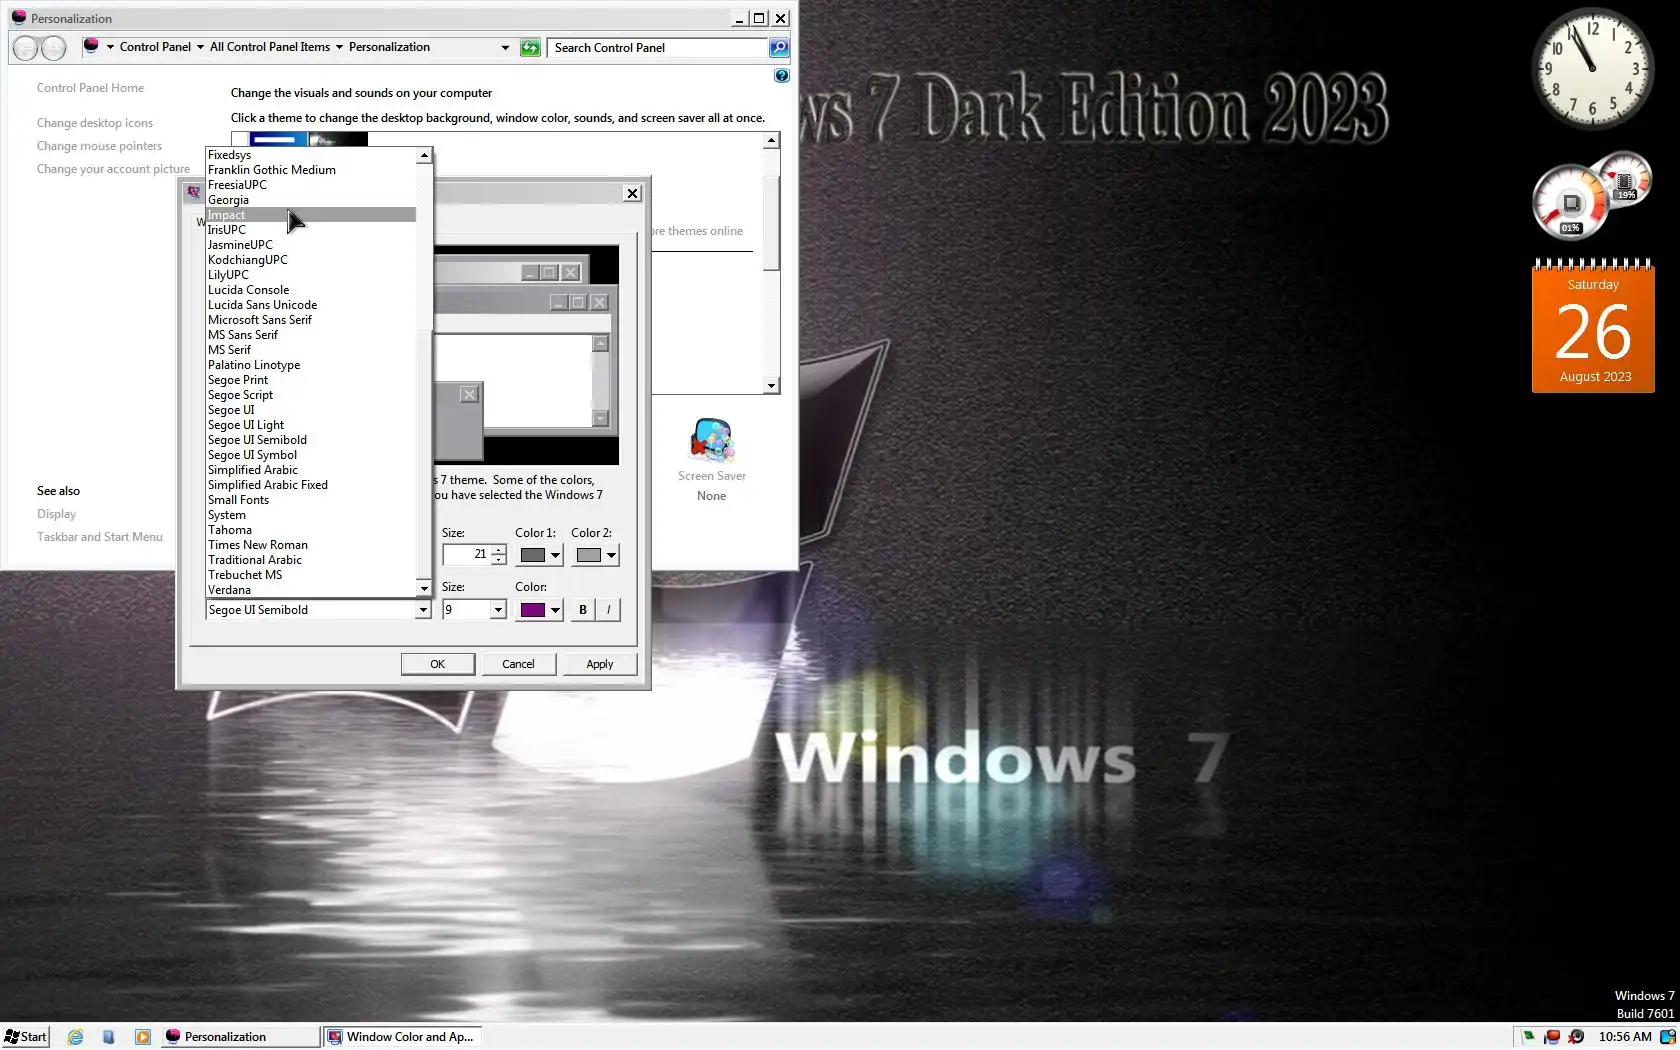This screenshot has height=1050, width=1680.
Task: Select Segoe UI Light font
Action: point(311,425)
